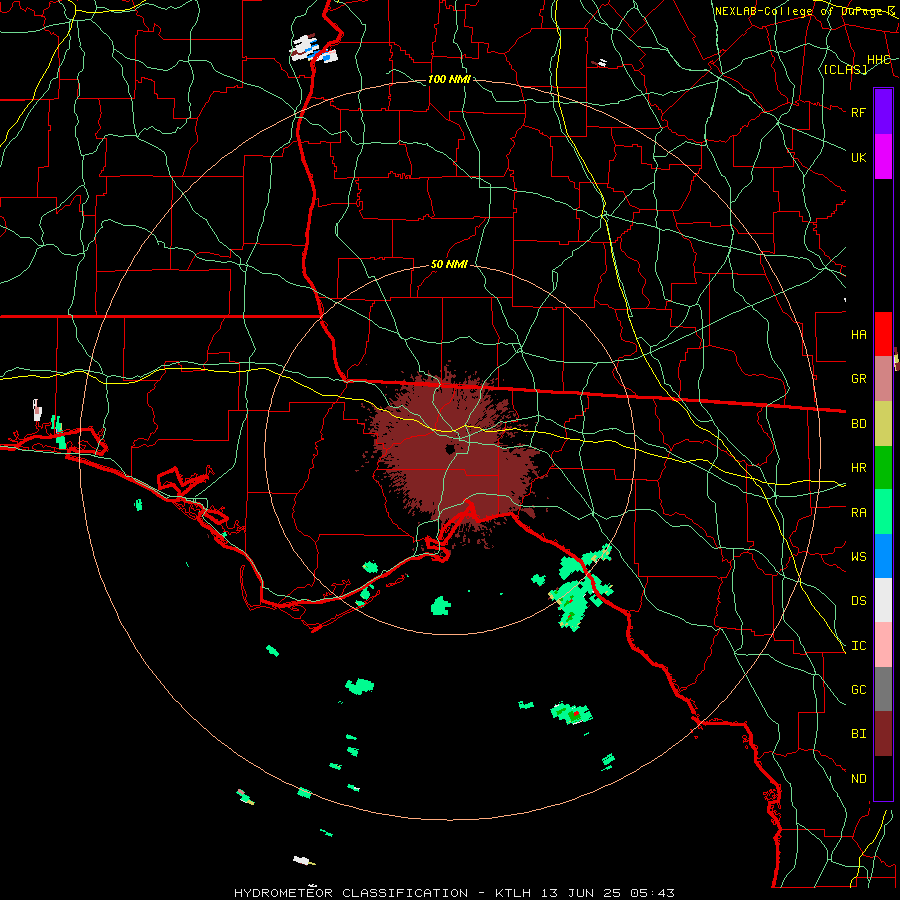Select the light pink IC legend swatch
The image size is (900, 900).
tap(883, 645)
